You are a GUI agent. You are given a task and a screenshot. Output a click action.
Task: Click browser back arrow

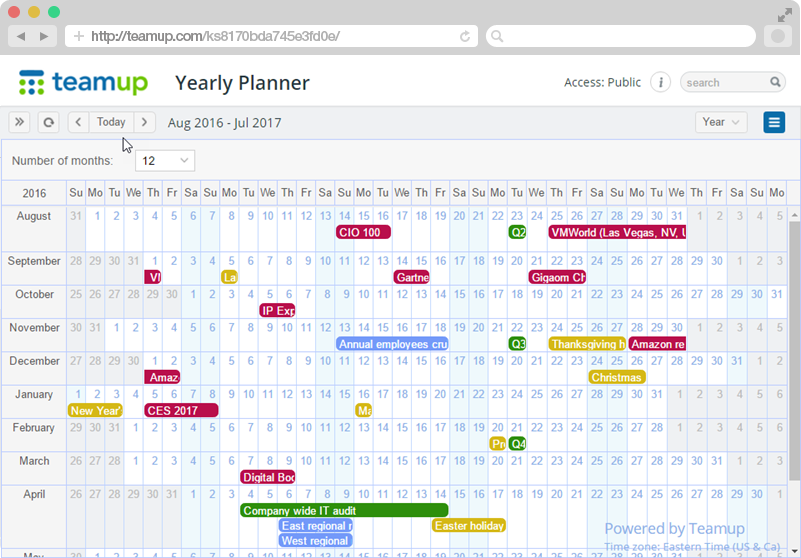(21, 36)
